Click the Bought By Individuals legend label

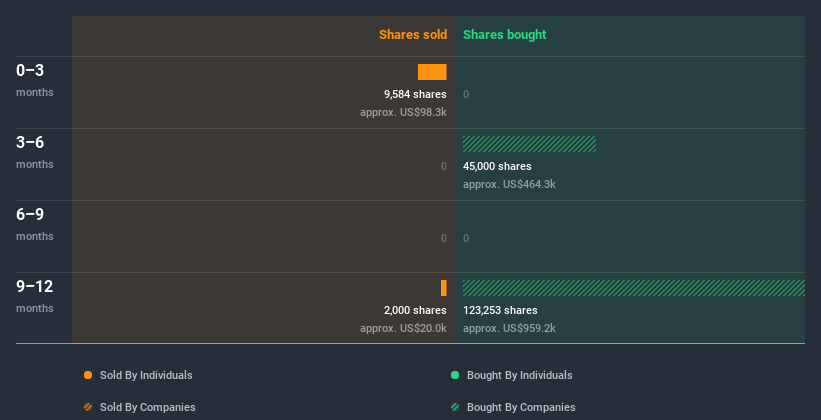[519, 375]
